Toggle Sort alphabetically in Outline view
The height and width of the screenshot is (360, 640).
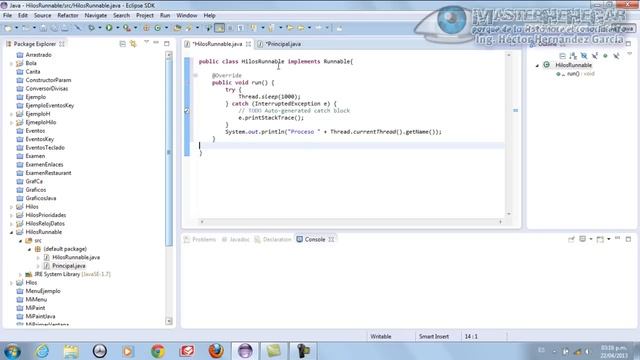[573, 56]
